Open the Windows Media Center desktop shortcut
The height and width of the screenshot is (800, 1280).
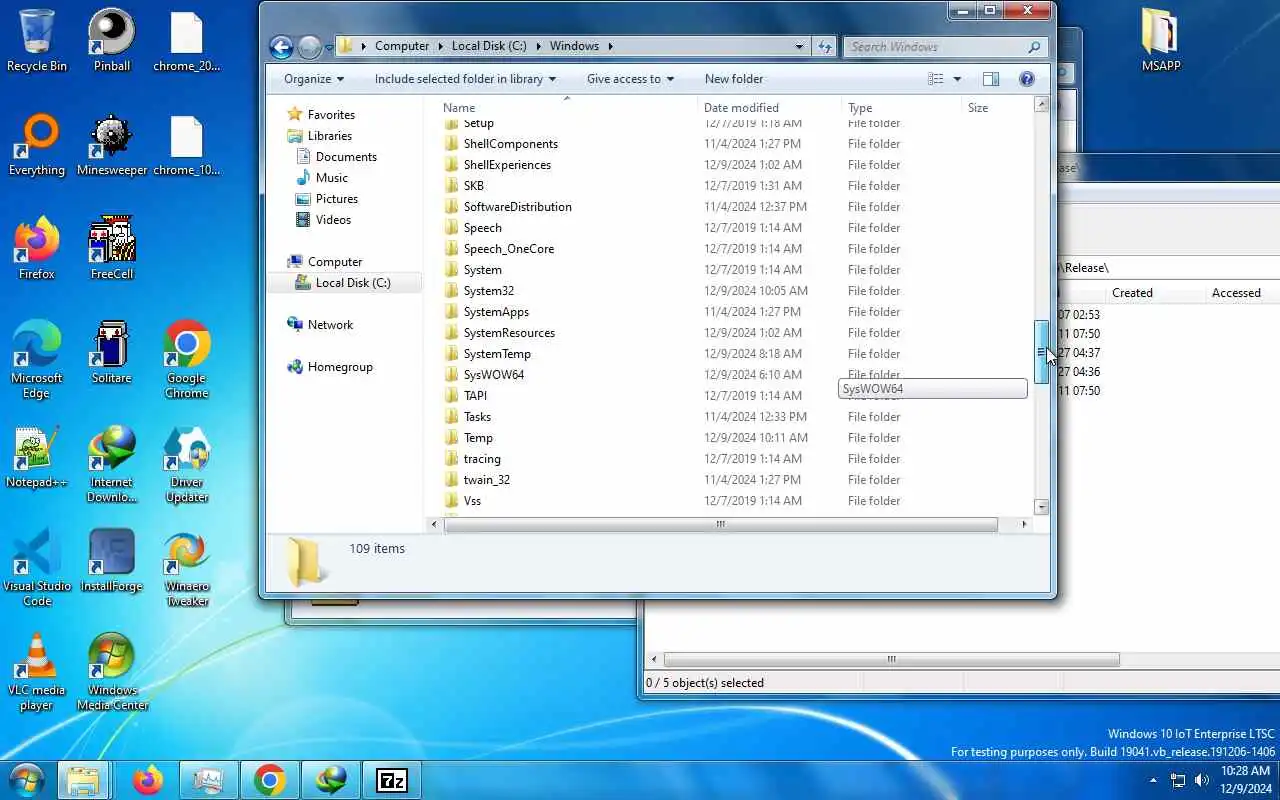[x=111, y=672]
